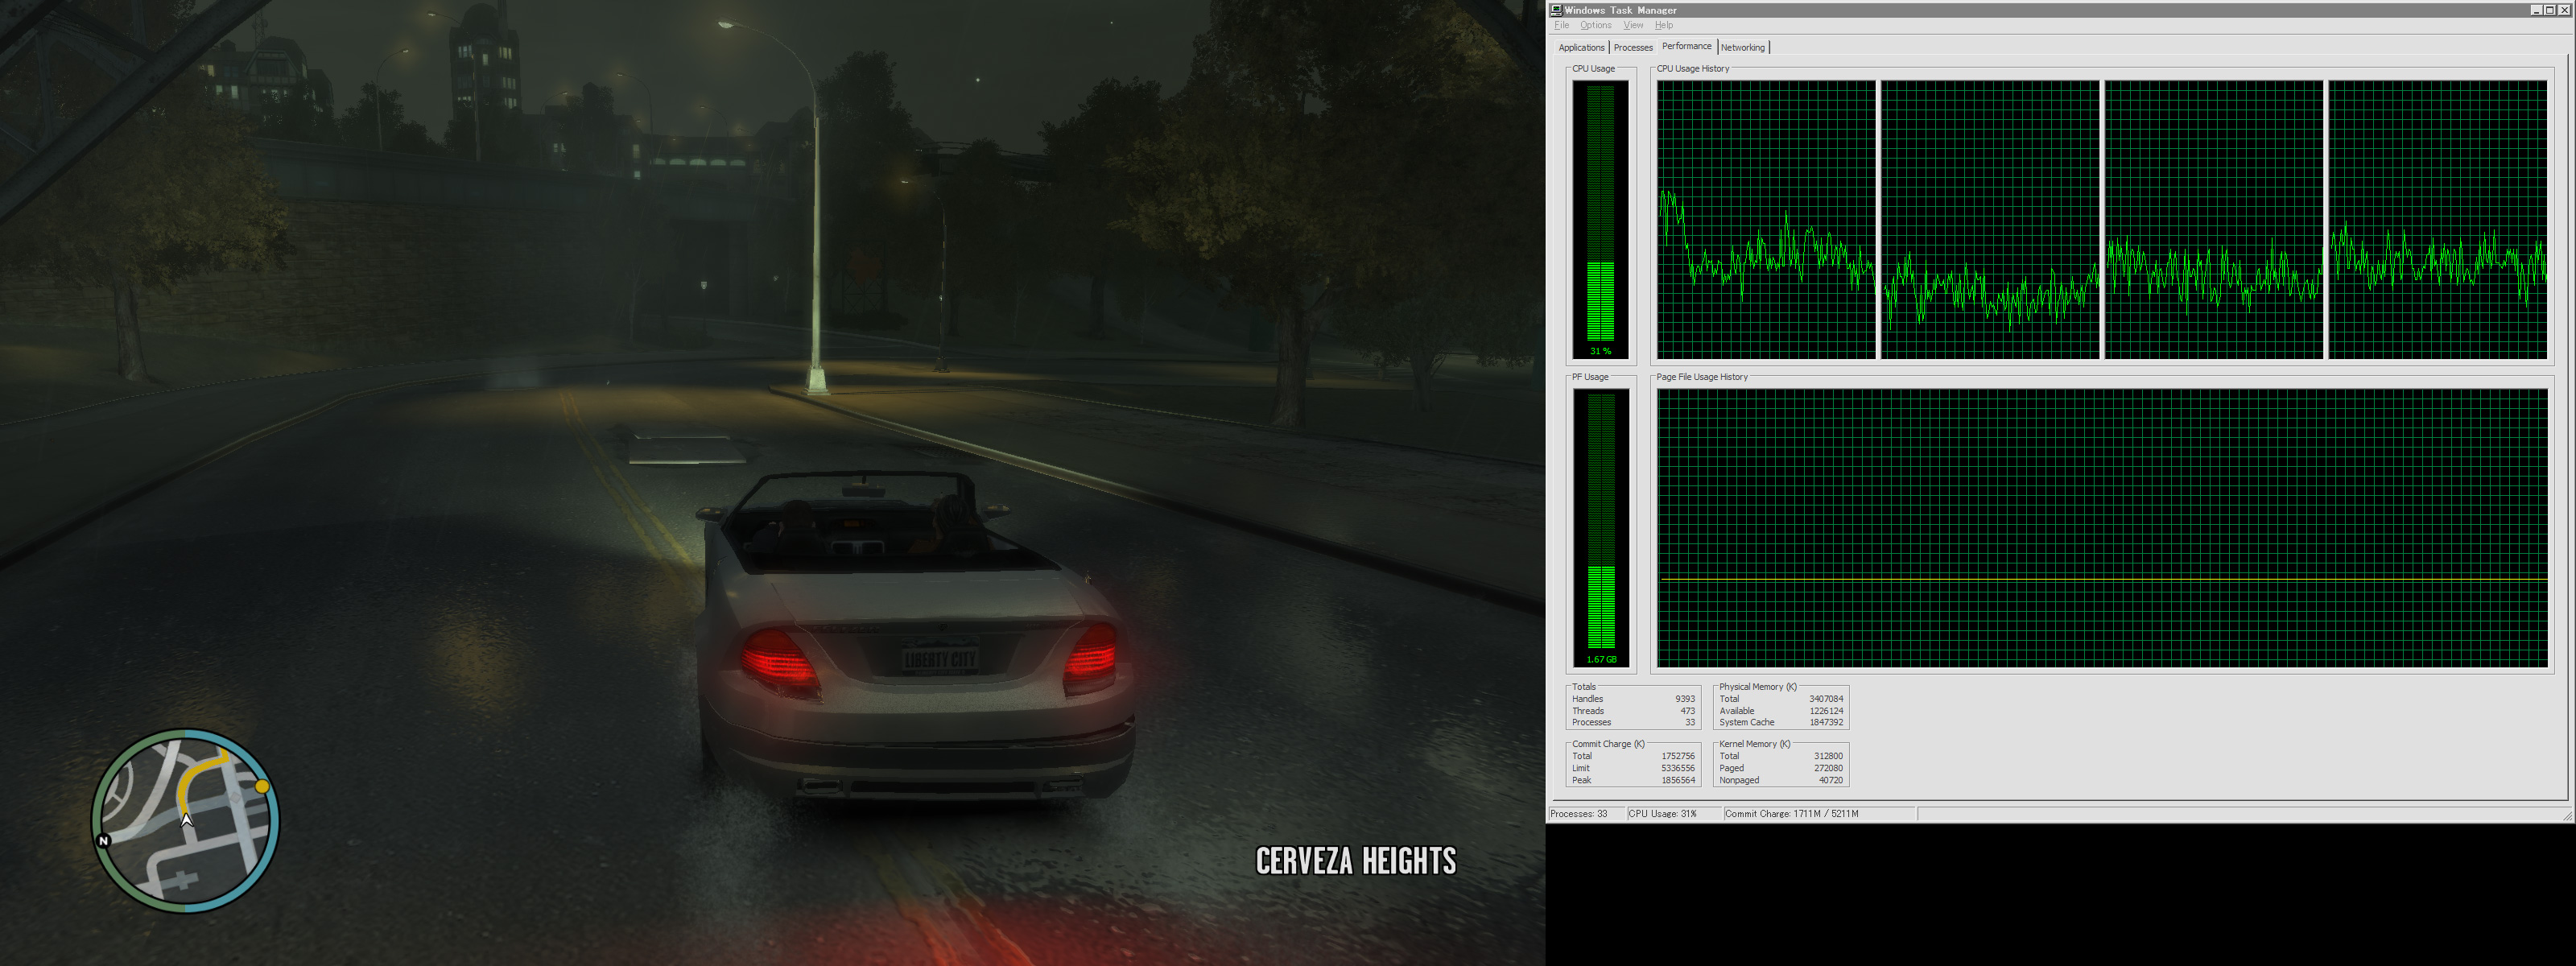Click the 'Nonpaged' label in Kernel Memory
This screenshot has width=2576, height=966.
pyautogui.click(x=1739, y=780)
